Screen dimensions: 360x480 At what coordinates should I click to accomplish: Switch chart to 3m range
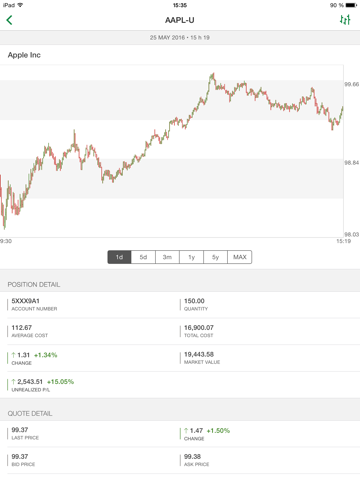click(167, 257)
